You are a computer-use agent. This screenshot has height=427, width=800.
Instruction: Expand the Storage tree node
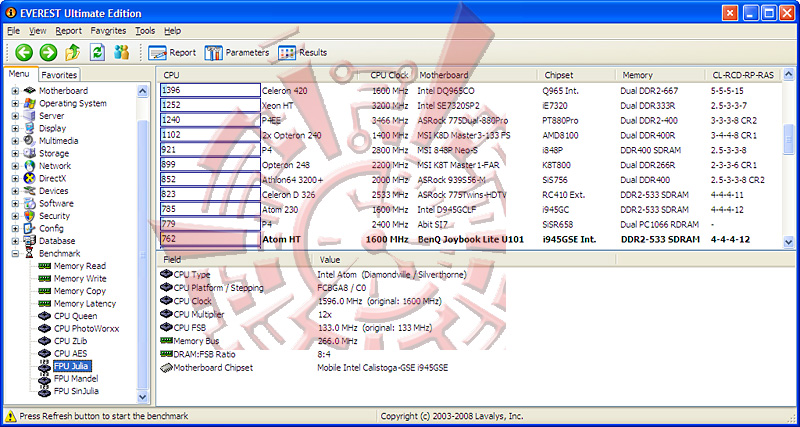[x=15, y=154]
